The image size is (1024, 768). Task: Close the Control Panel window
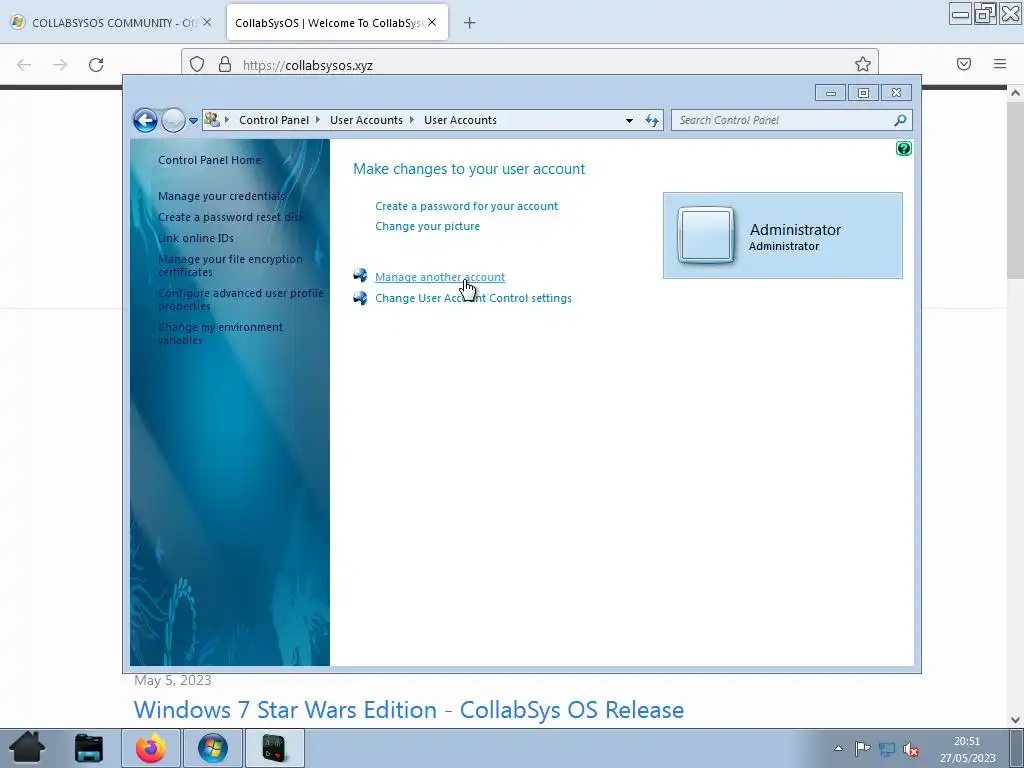(x=896, y=93)
